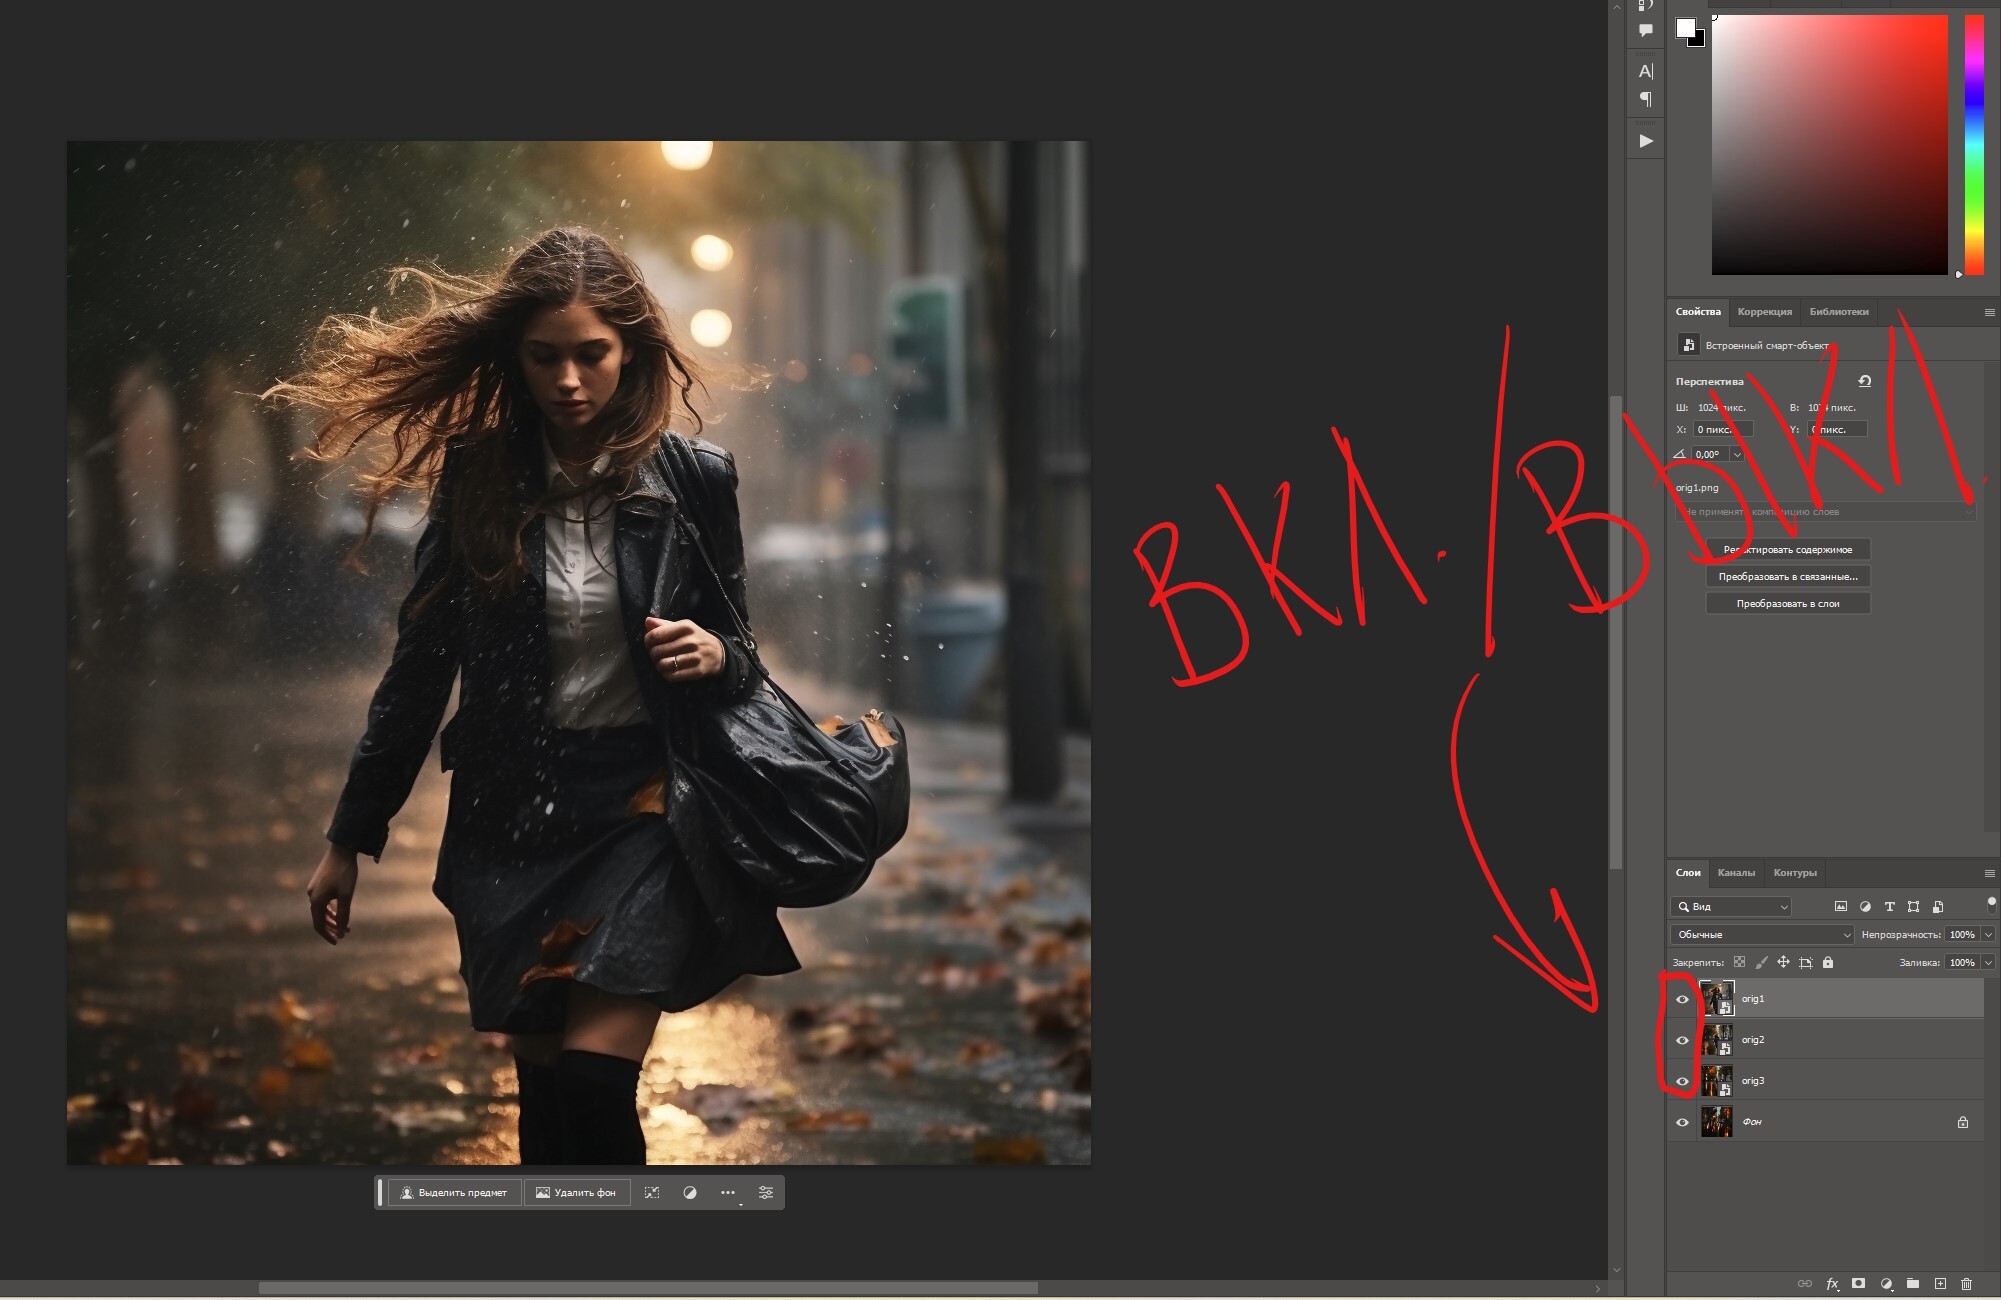
Task: Filter layers by type (T icon)
Action: tap(1889, 907)
